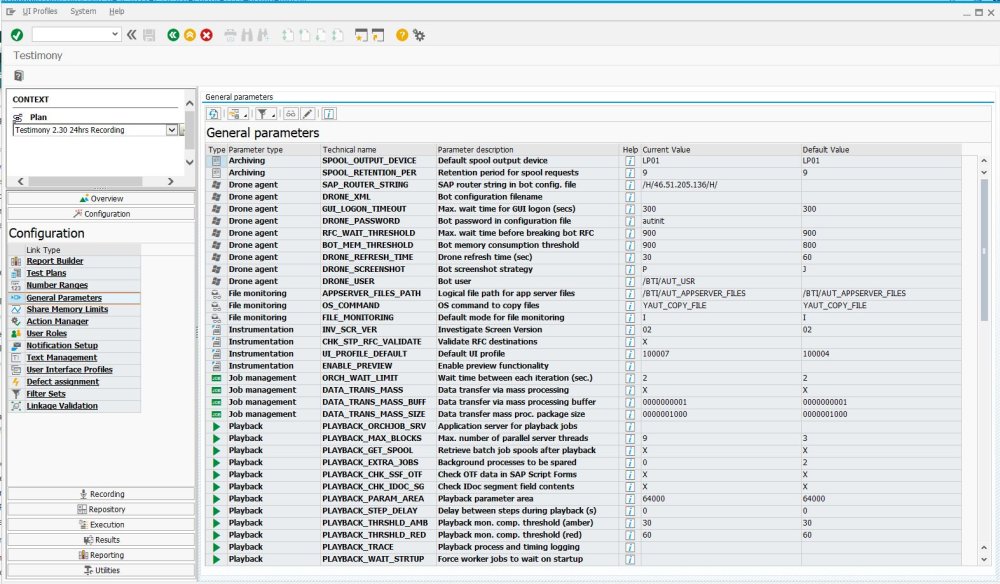Click Help icon for ORCH_WAIT_LIMIT row
Screen dimensions: 1000x584
pos(629,378)
